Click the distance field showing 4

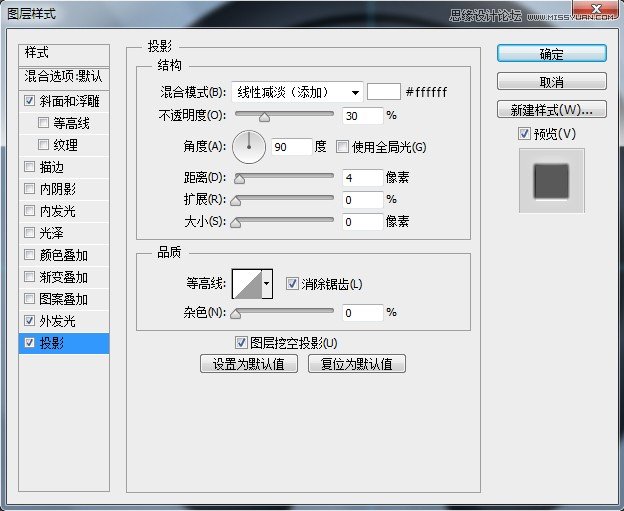click(x=363, y=177)
